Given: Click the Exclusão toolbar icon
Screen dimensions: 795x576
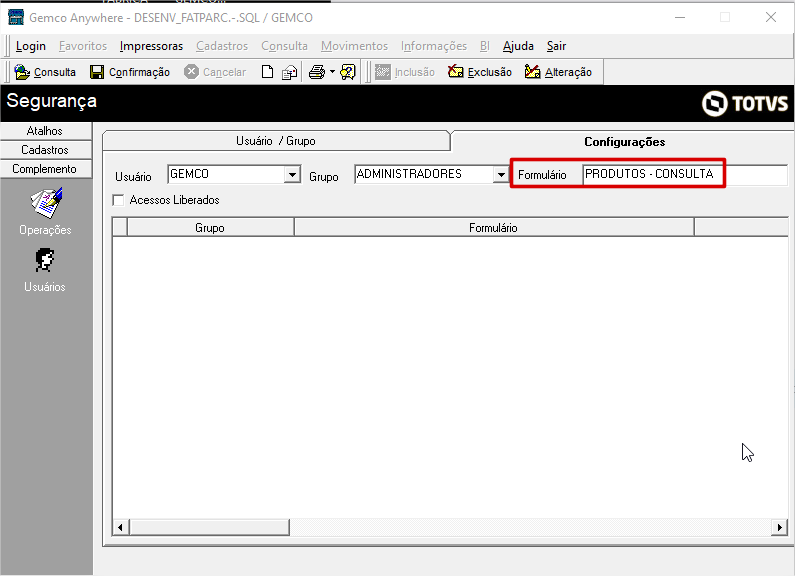Looking at the screenshot, I should click(455, 71).
